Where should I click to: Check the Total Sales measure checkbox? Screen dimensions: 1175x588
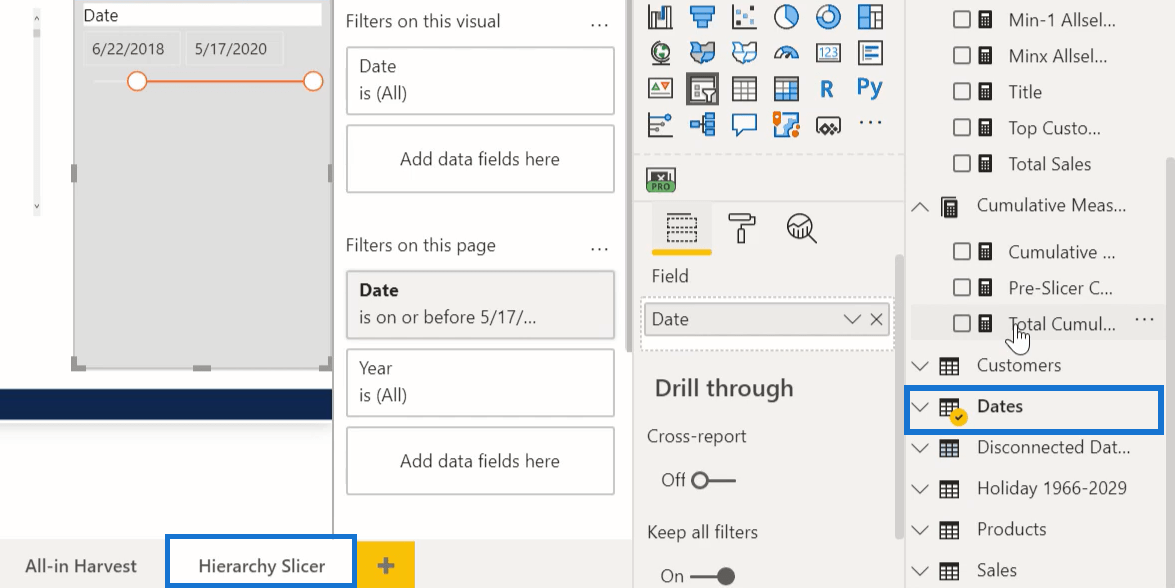tap(961, 163)
